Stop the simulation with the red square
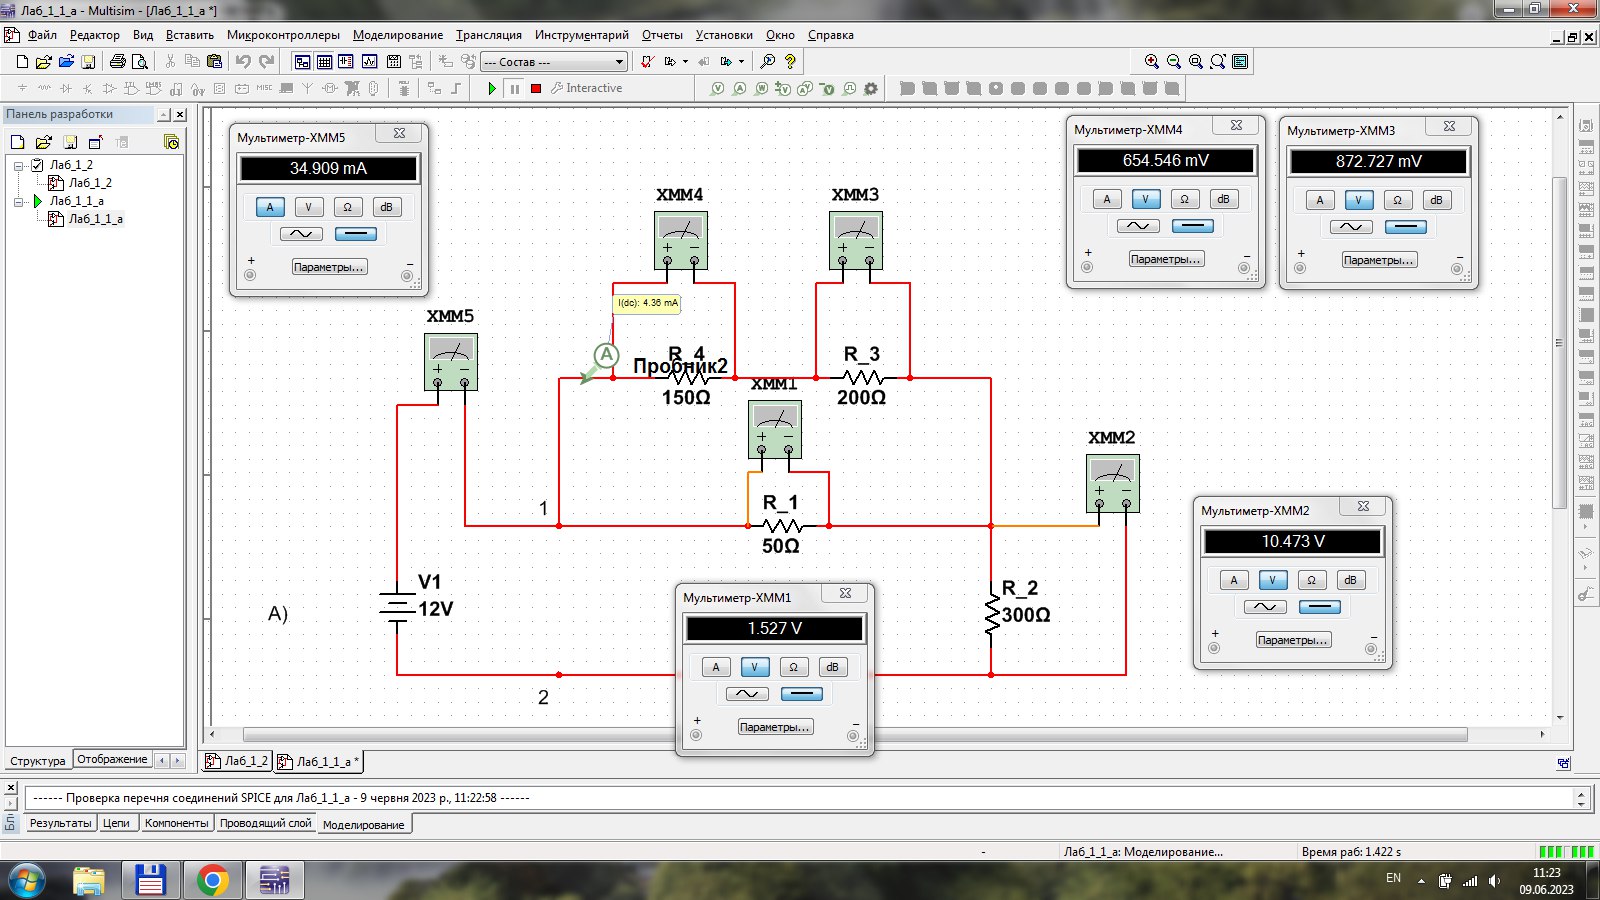 (x=536, y=88)
